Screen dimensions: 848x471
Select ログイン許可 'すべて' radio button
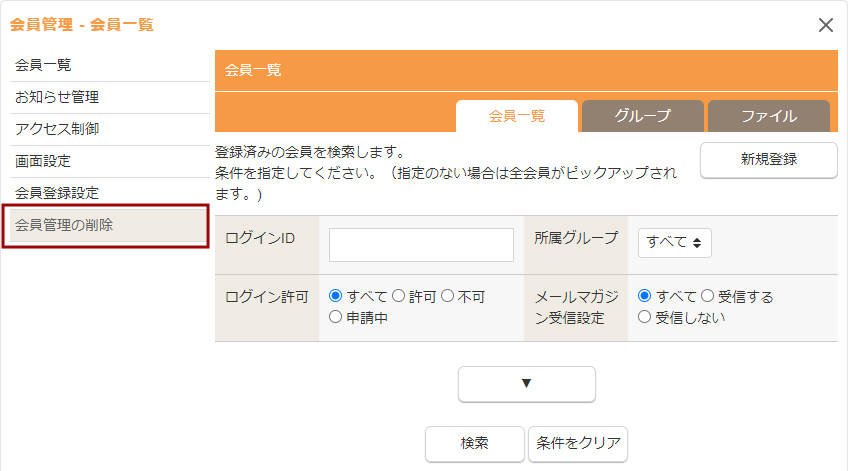point(336,296)
